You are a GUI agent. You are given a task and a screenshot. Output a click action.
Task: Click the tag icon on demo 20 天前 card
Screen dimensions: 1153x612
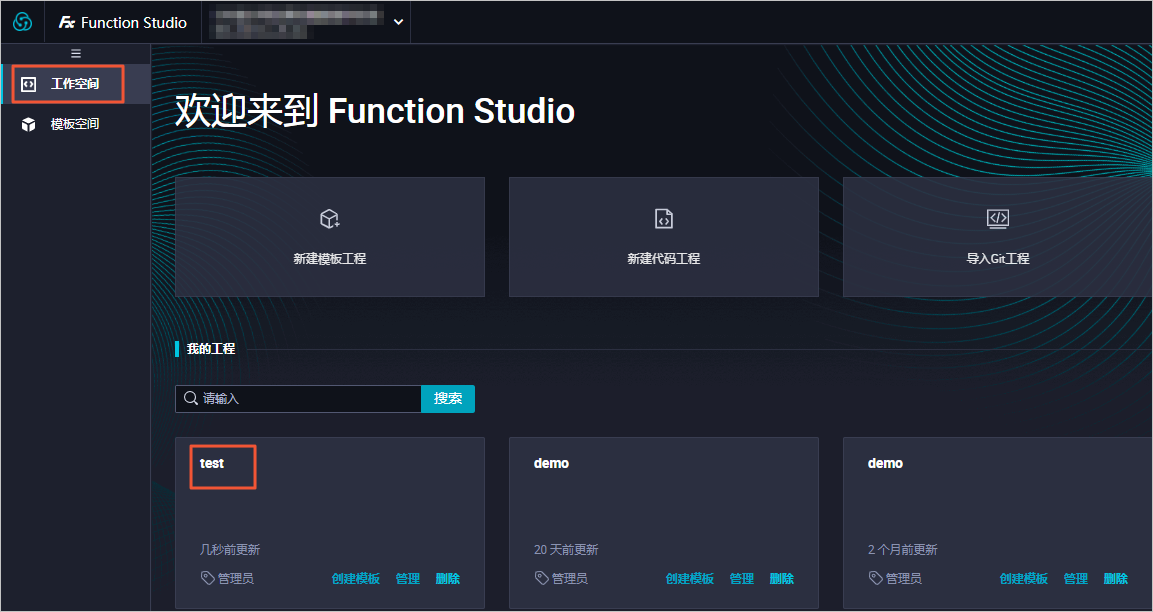point(541,578)
